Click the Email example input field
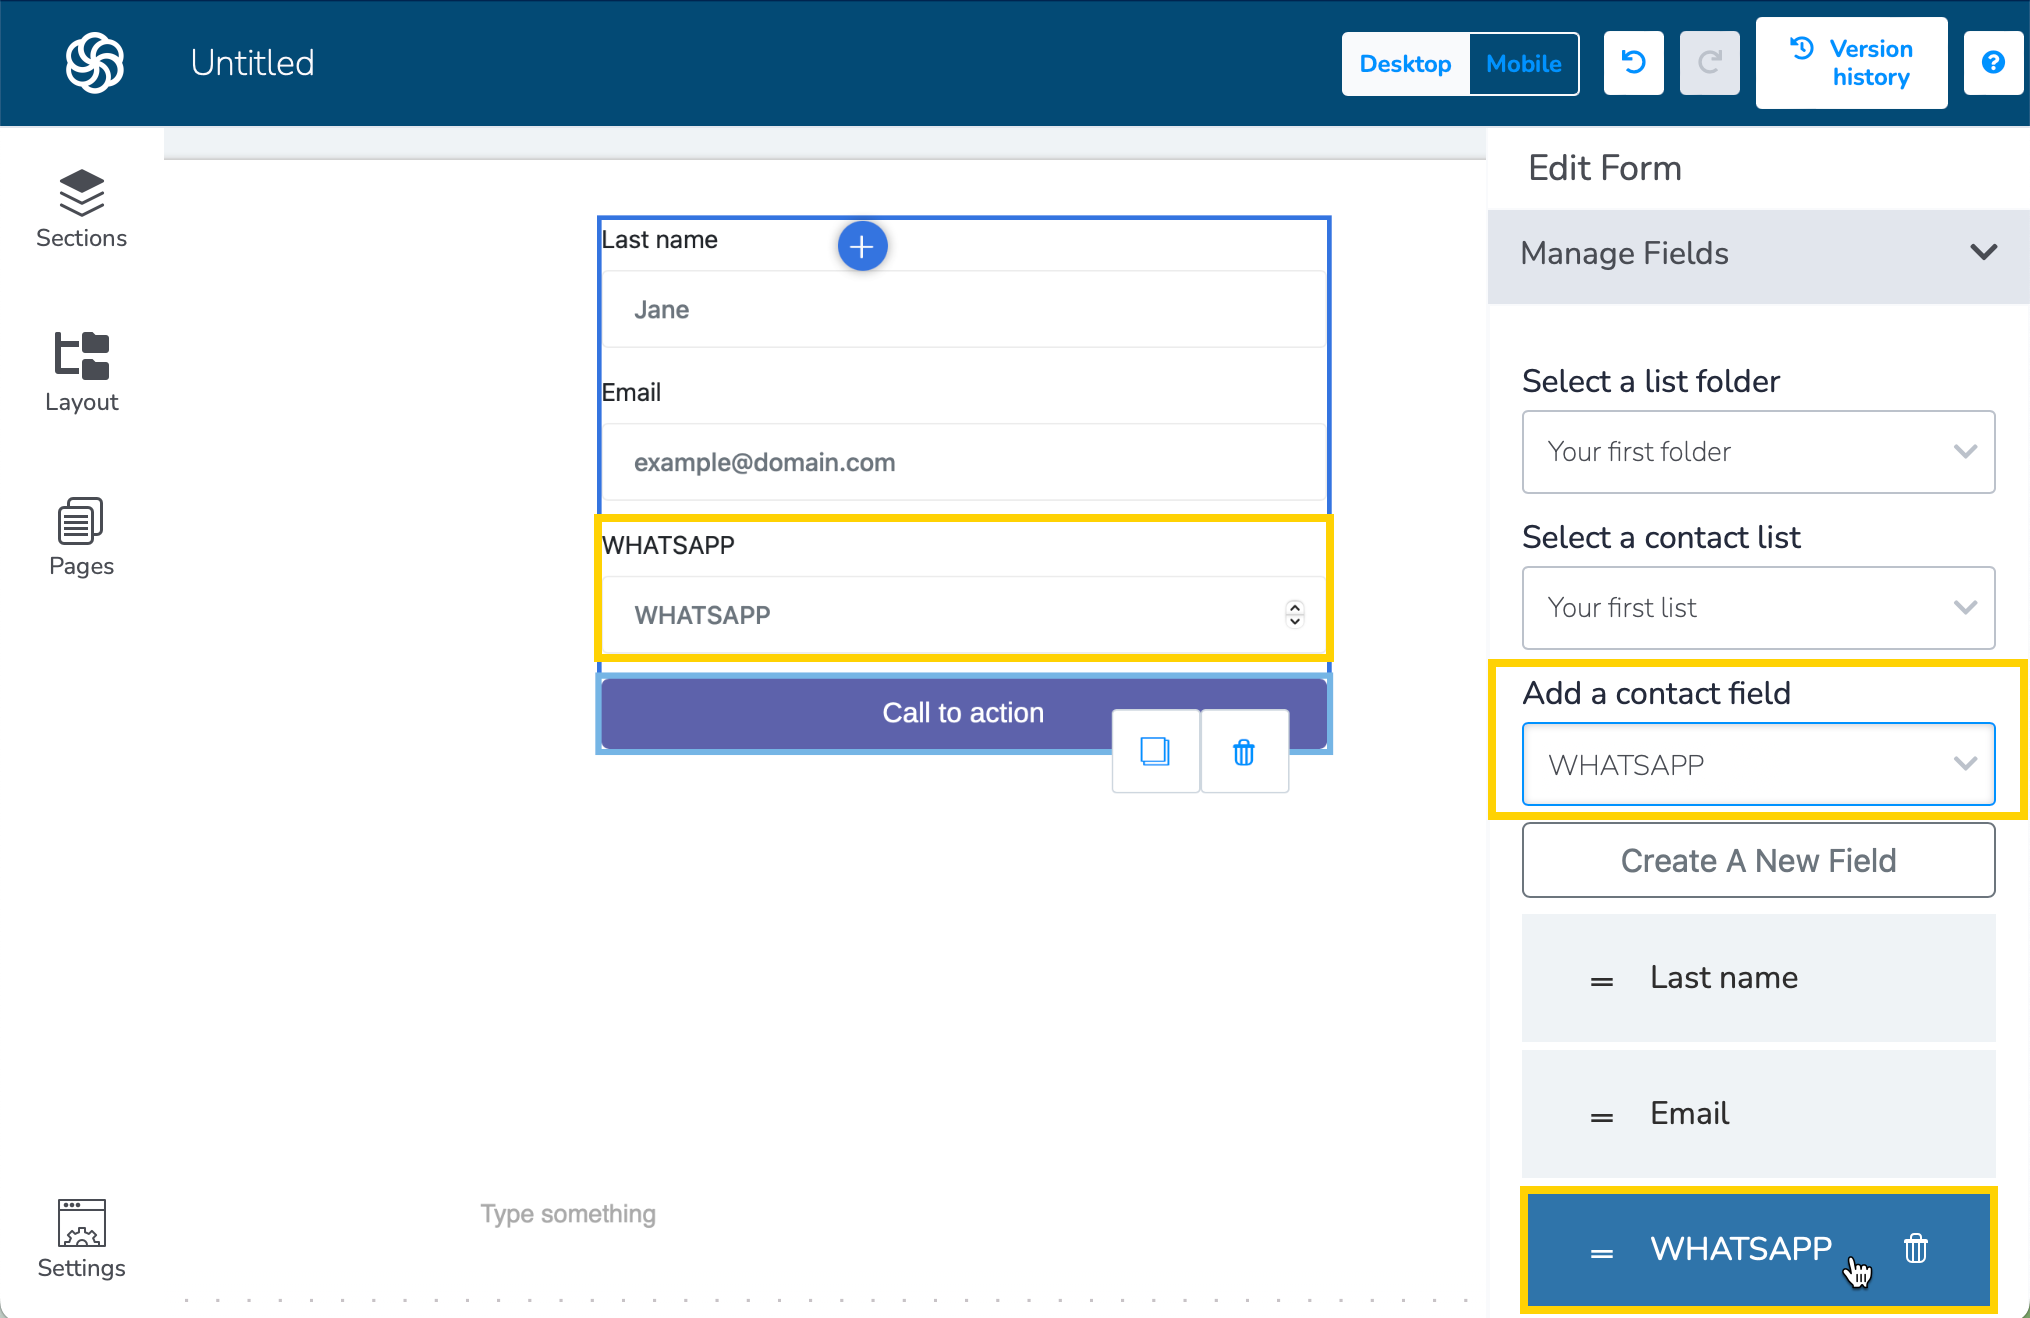 pyautogui.click(x=963, y=462)
